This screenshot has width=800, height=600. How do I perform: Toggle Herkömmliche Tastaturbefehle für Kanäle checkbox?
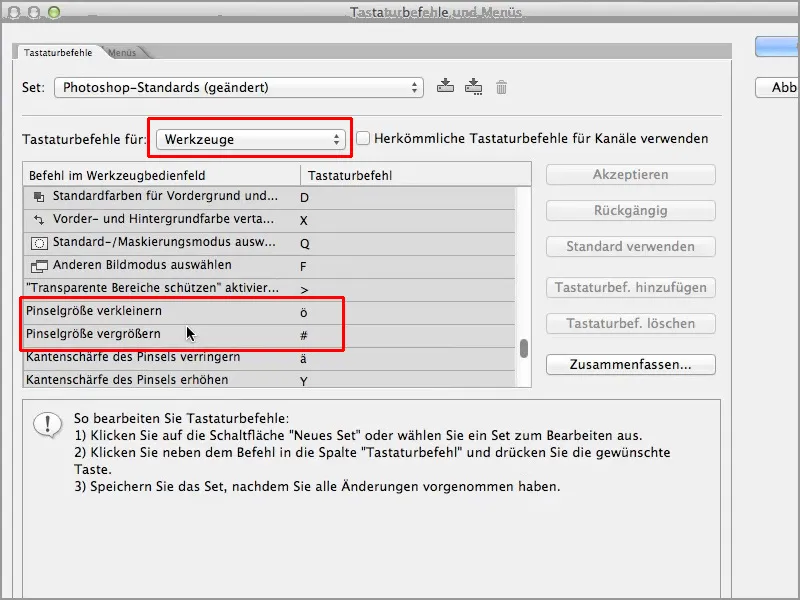click(363, 138)
